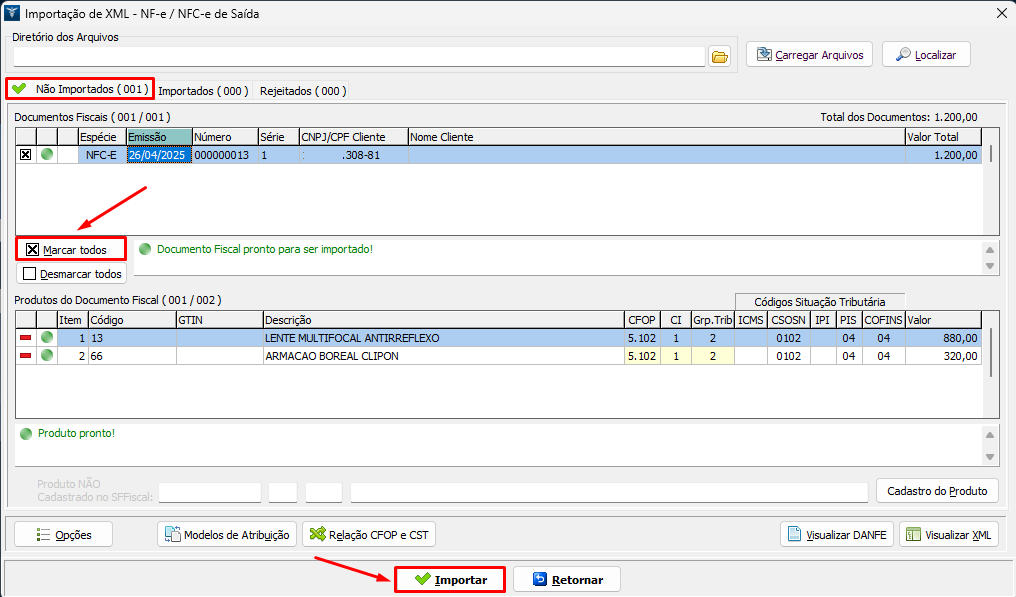Switch to the Importados tab
1016x597 pixels.
click(203, 91)
